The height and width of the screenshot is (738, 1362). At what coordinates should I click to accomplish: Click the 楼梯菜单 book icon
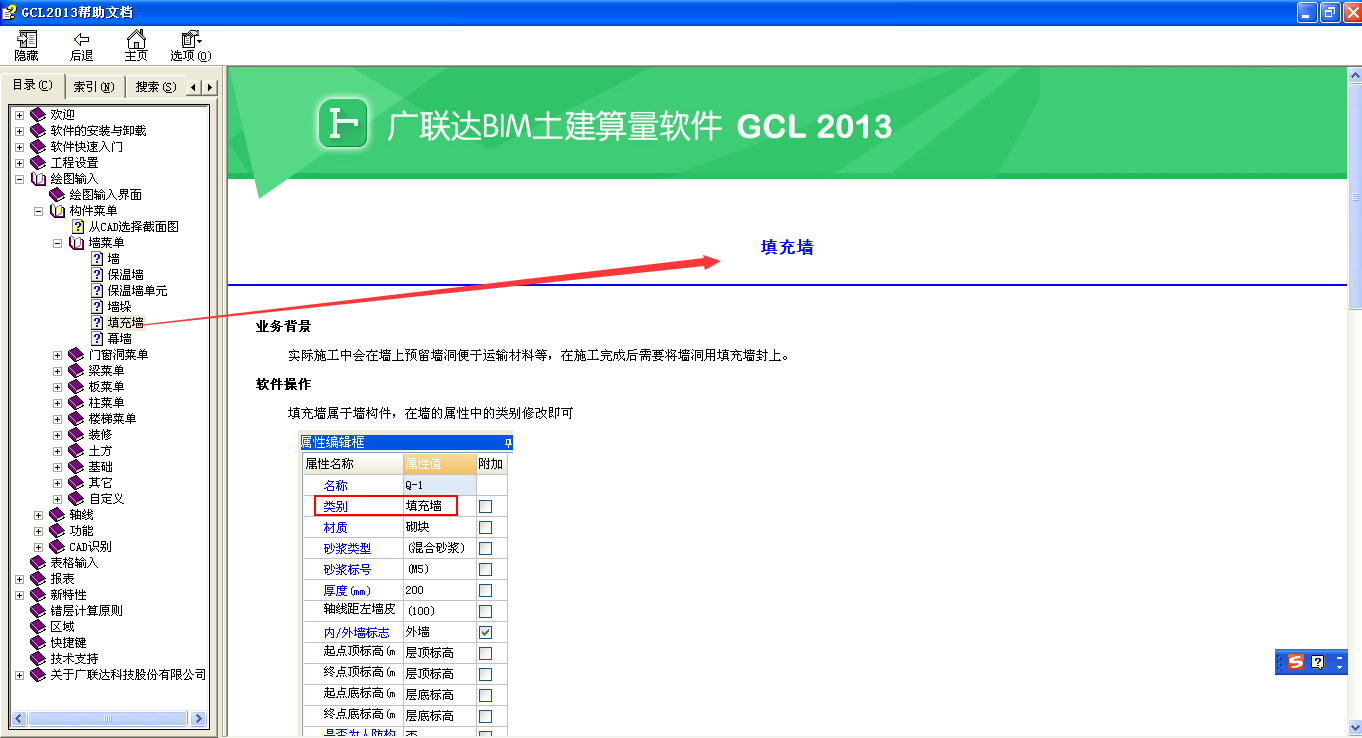coord(76,419)
